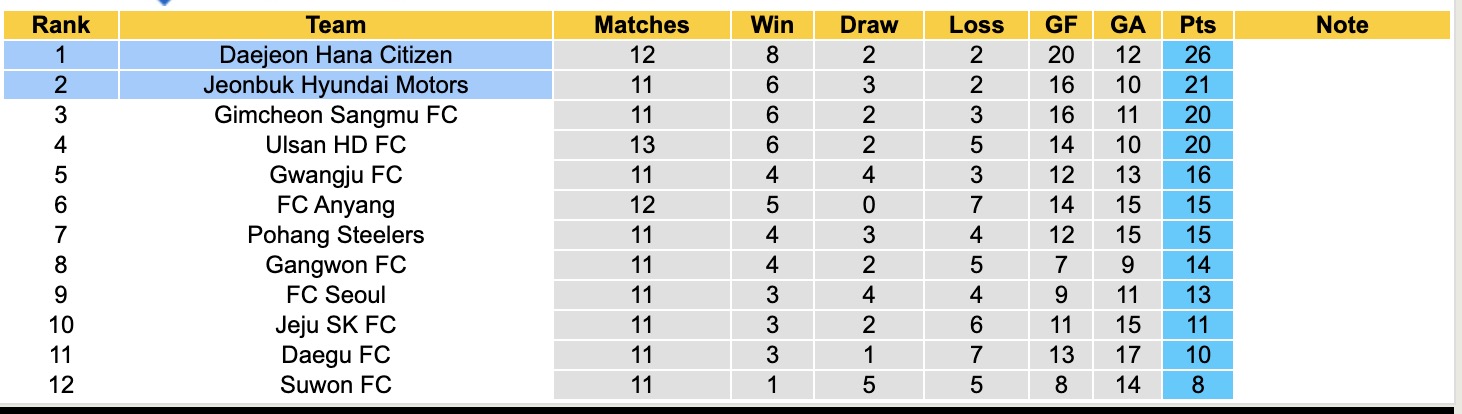Click the Rank column header
This screenshot has height=414, width=1462.
[x=61, y=25]
